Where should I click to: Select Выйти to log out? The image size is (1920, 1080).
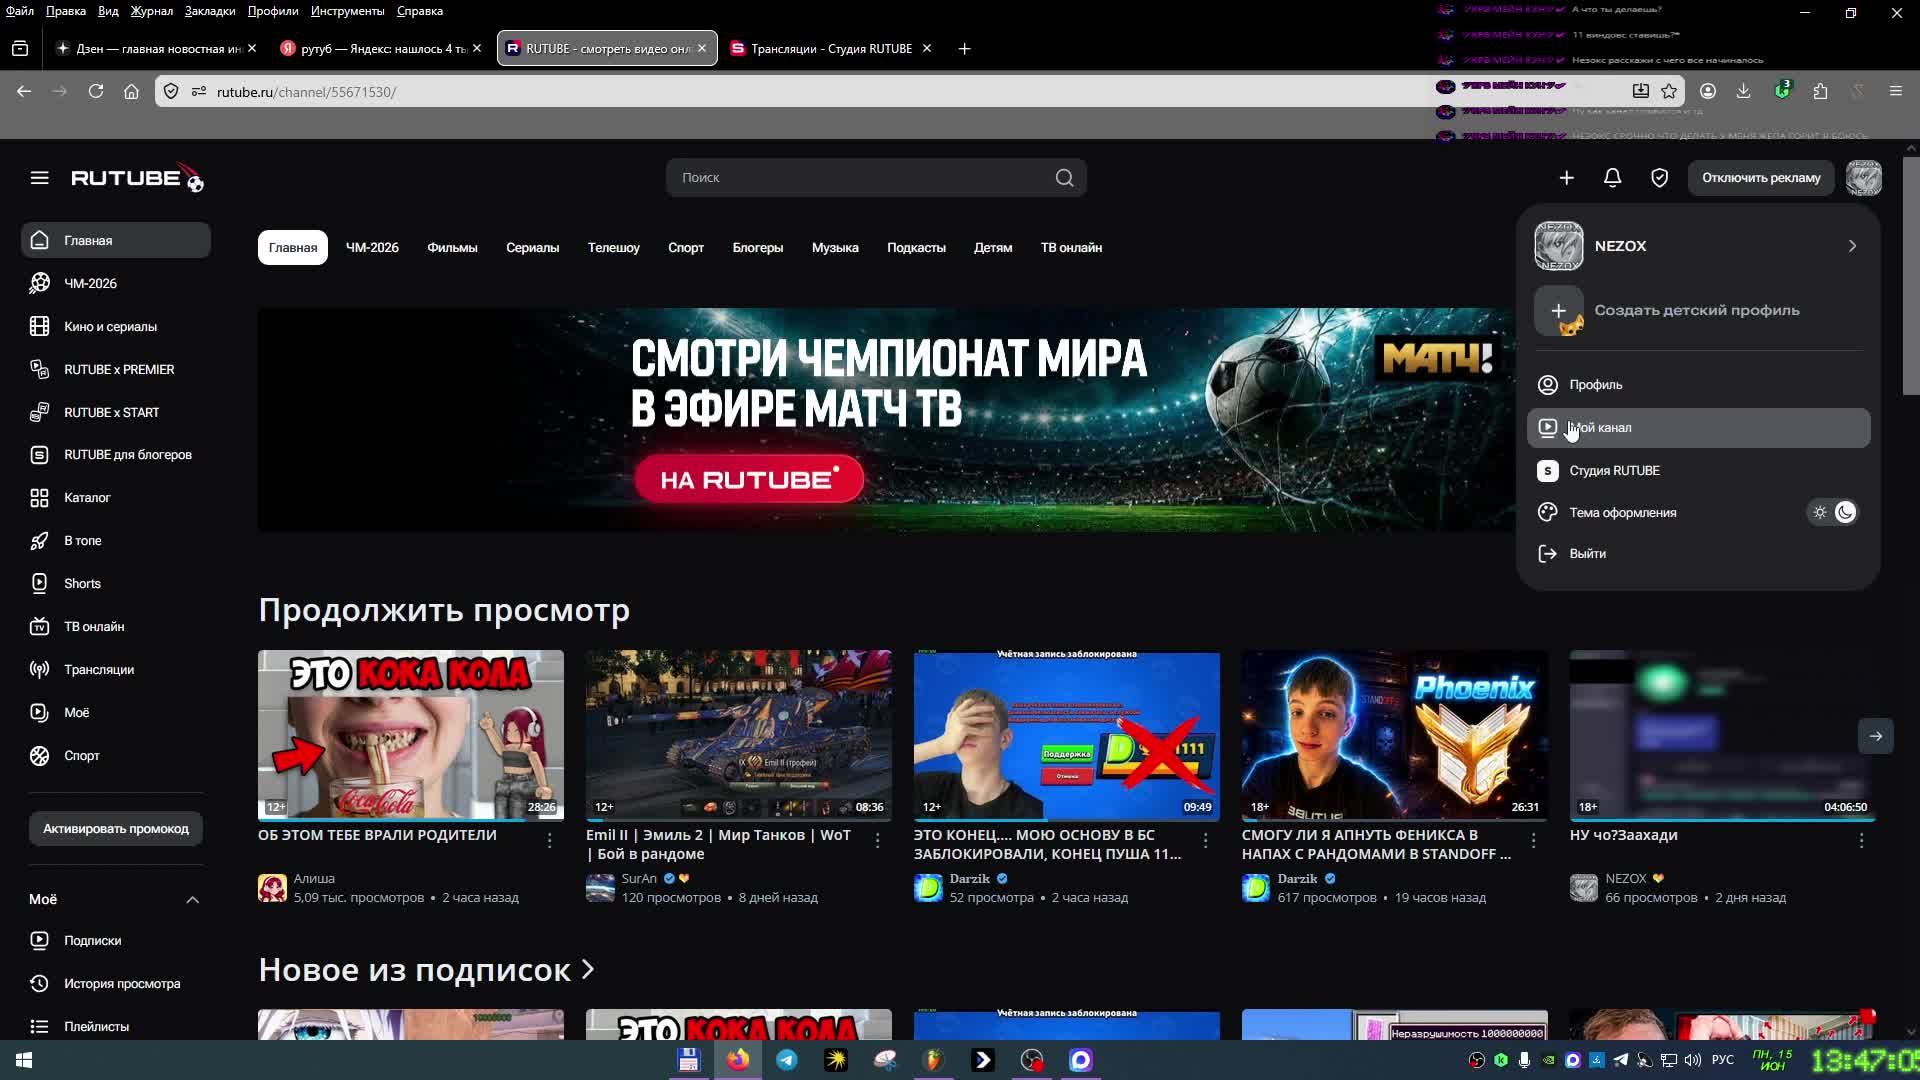point(1698,554)
